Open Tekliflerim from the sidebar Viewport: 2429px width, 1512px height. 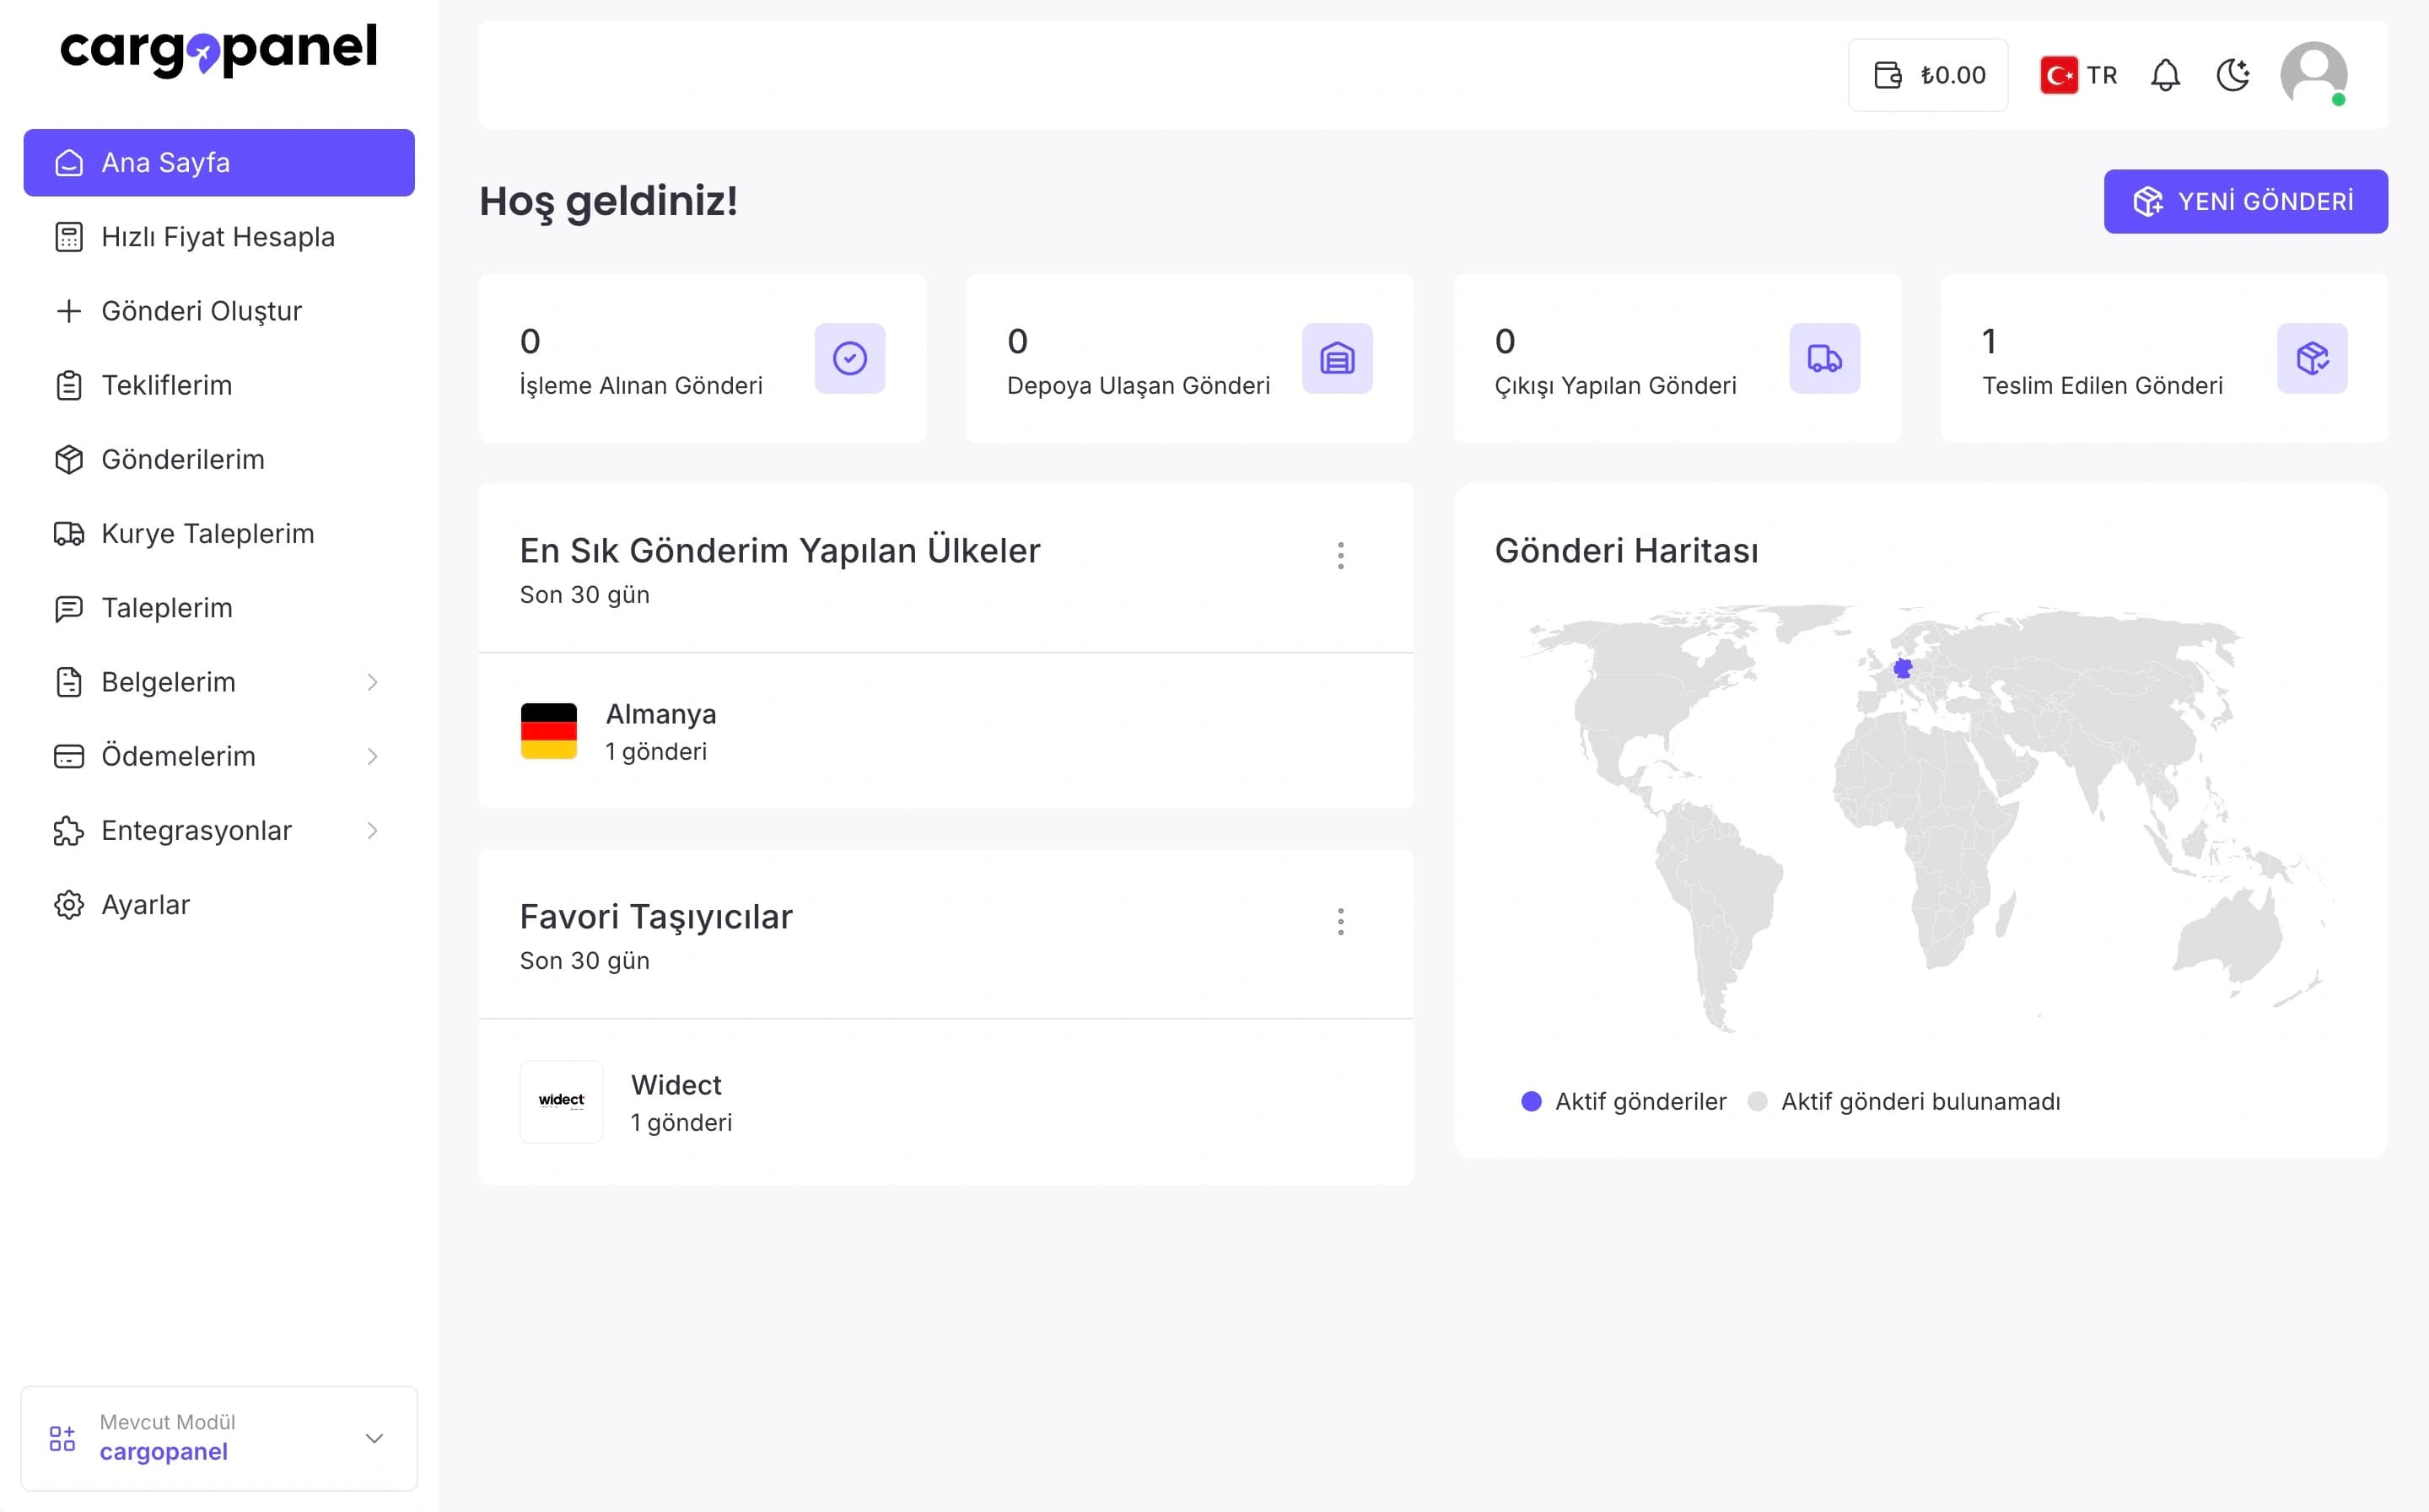click(166, 385)
